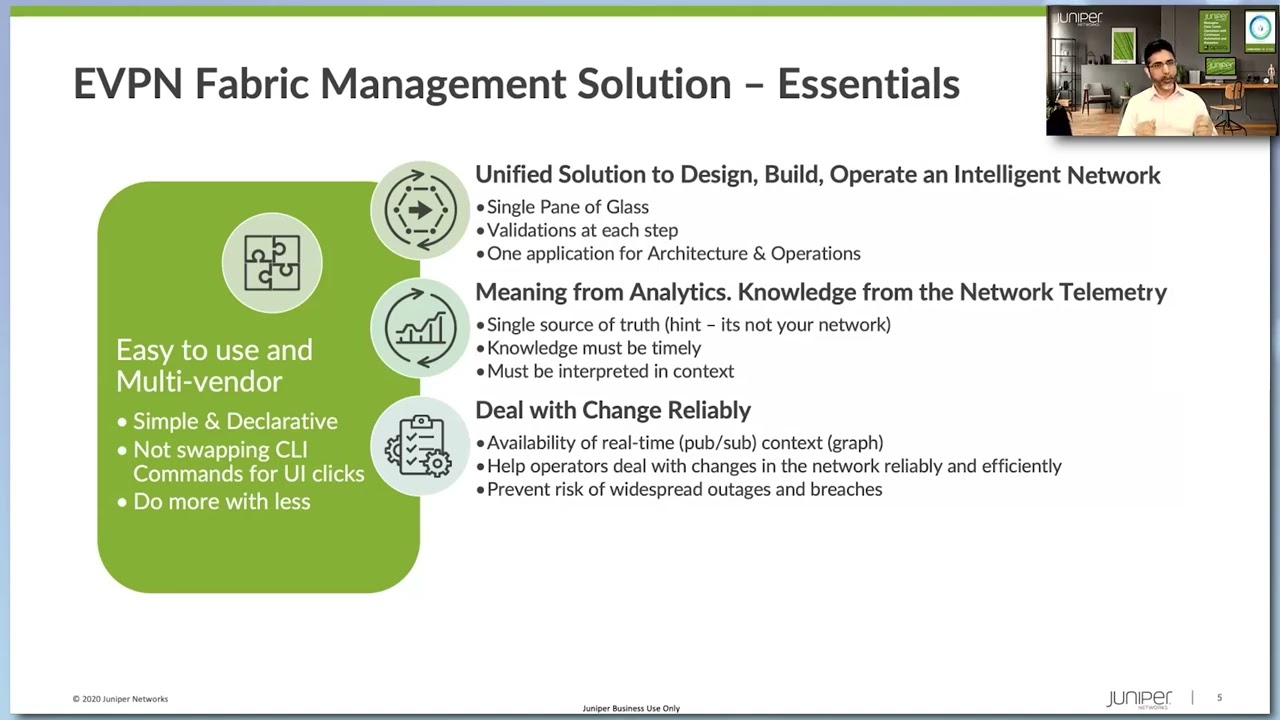This screenshot has height=720, width=1280.
Task: Click the analytics bar chart icon
Action: [420, 327]
